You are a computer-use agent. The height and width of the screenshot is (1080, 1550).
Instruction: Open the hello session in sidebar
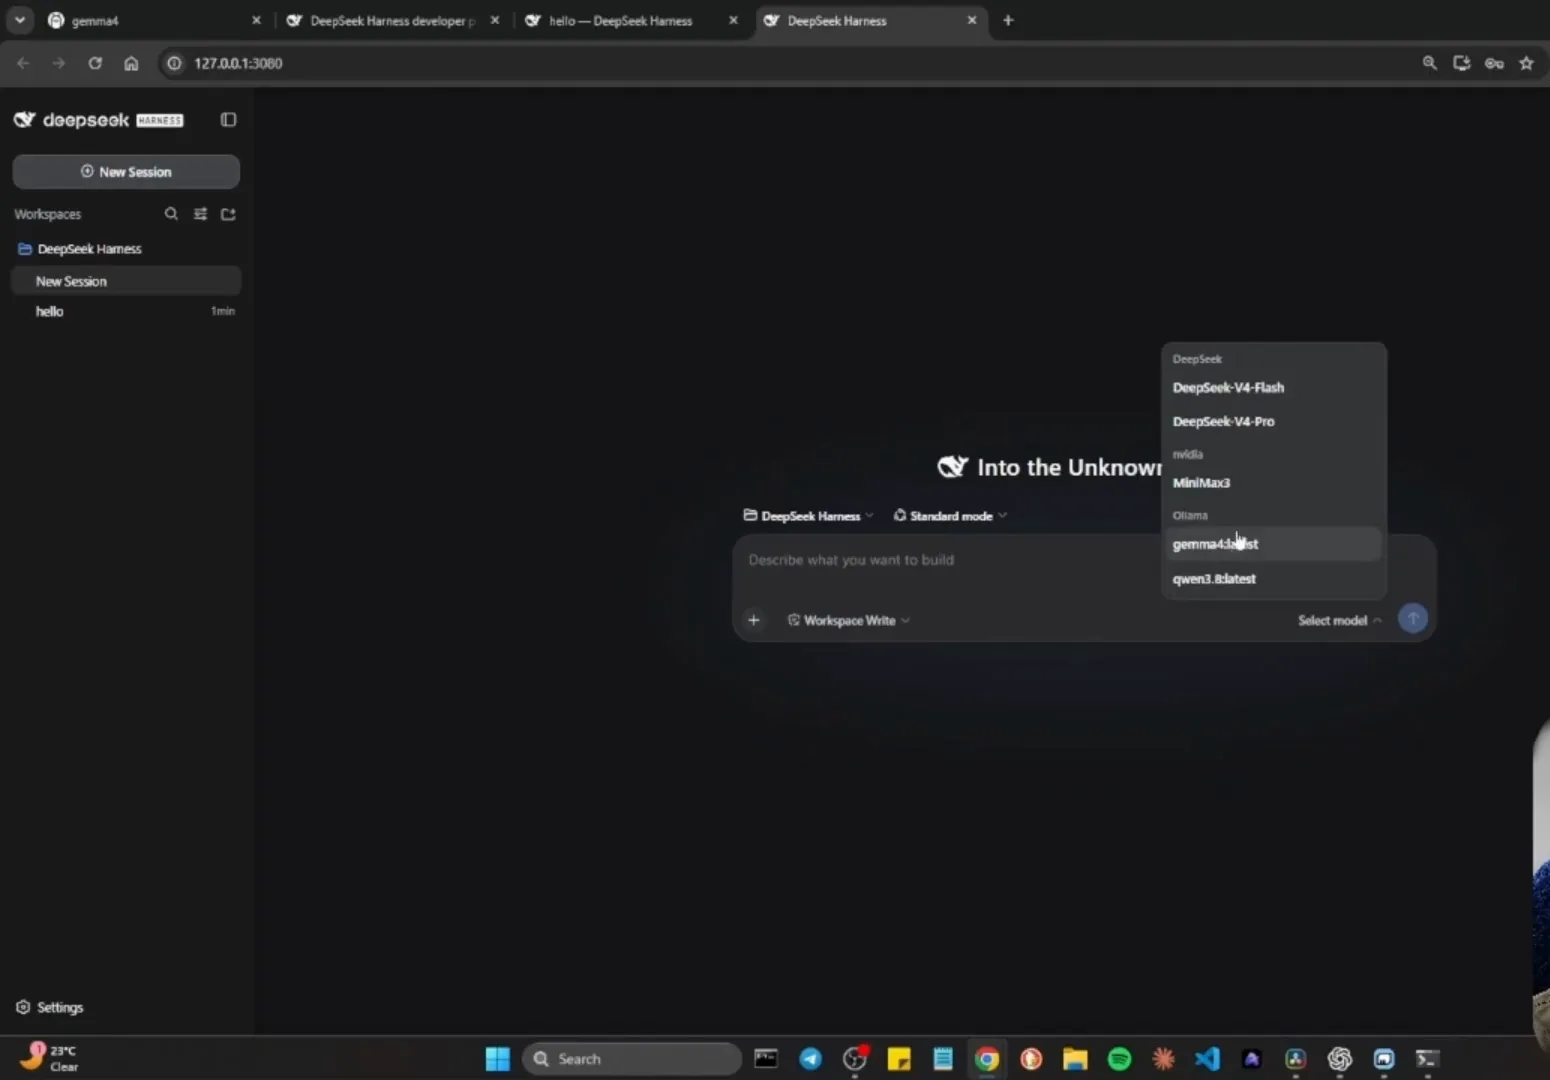point(126,311)
